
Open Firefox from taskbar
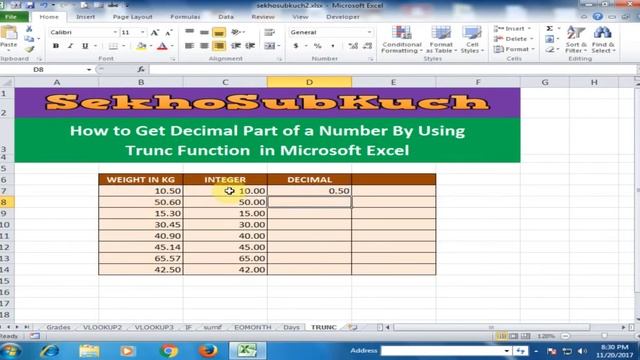click(208, 351)
